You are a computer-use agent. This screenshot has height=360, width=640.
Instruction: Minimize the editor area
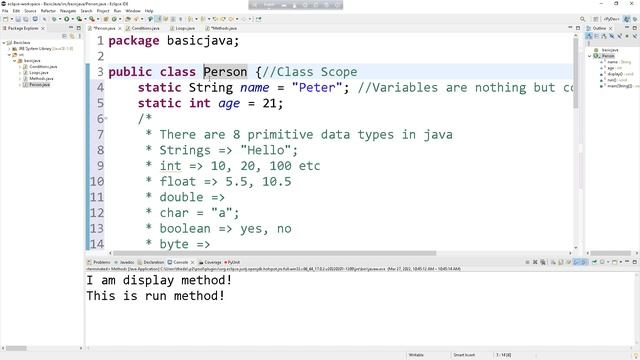click(570, 28)
